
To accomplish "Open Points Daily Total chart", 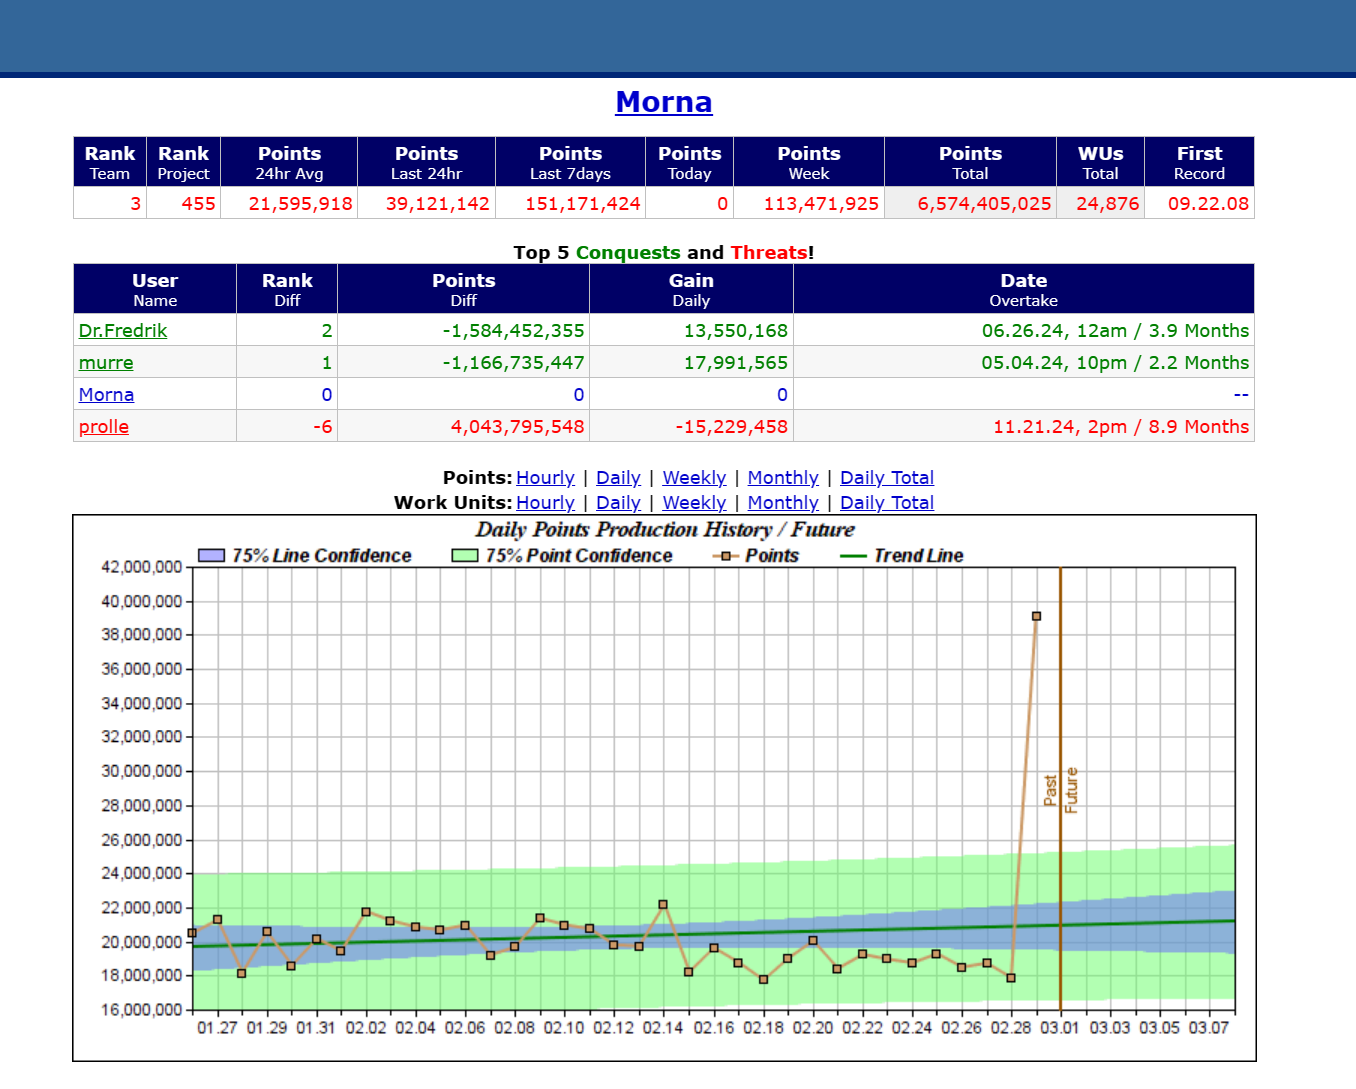I will point(887,478).
